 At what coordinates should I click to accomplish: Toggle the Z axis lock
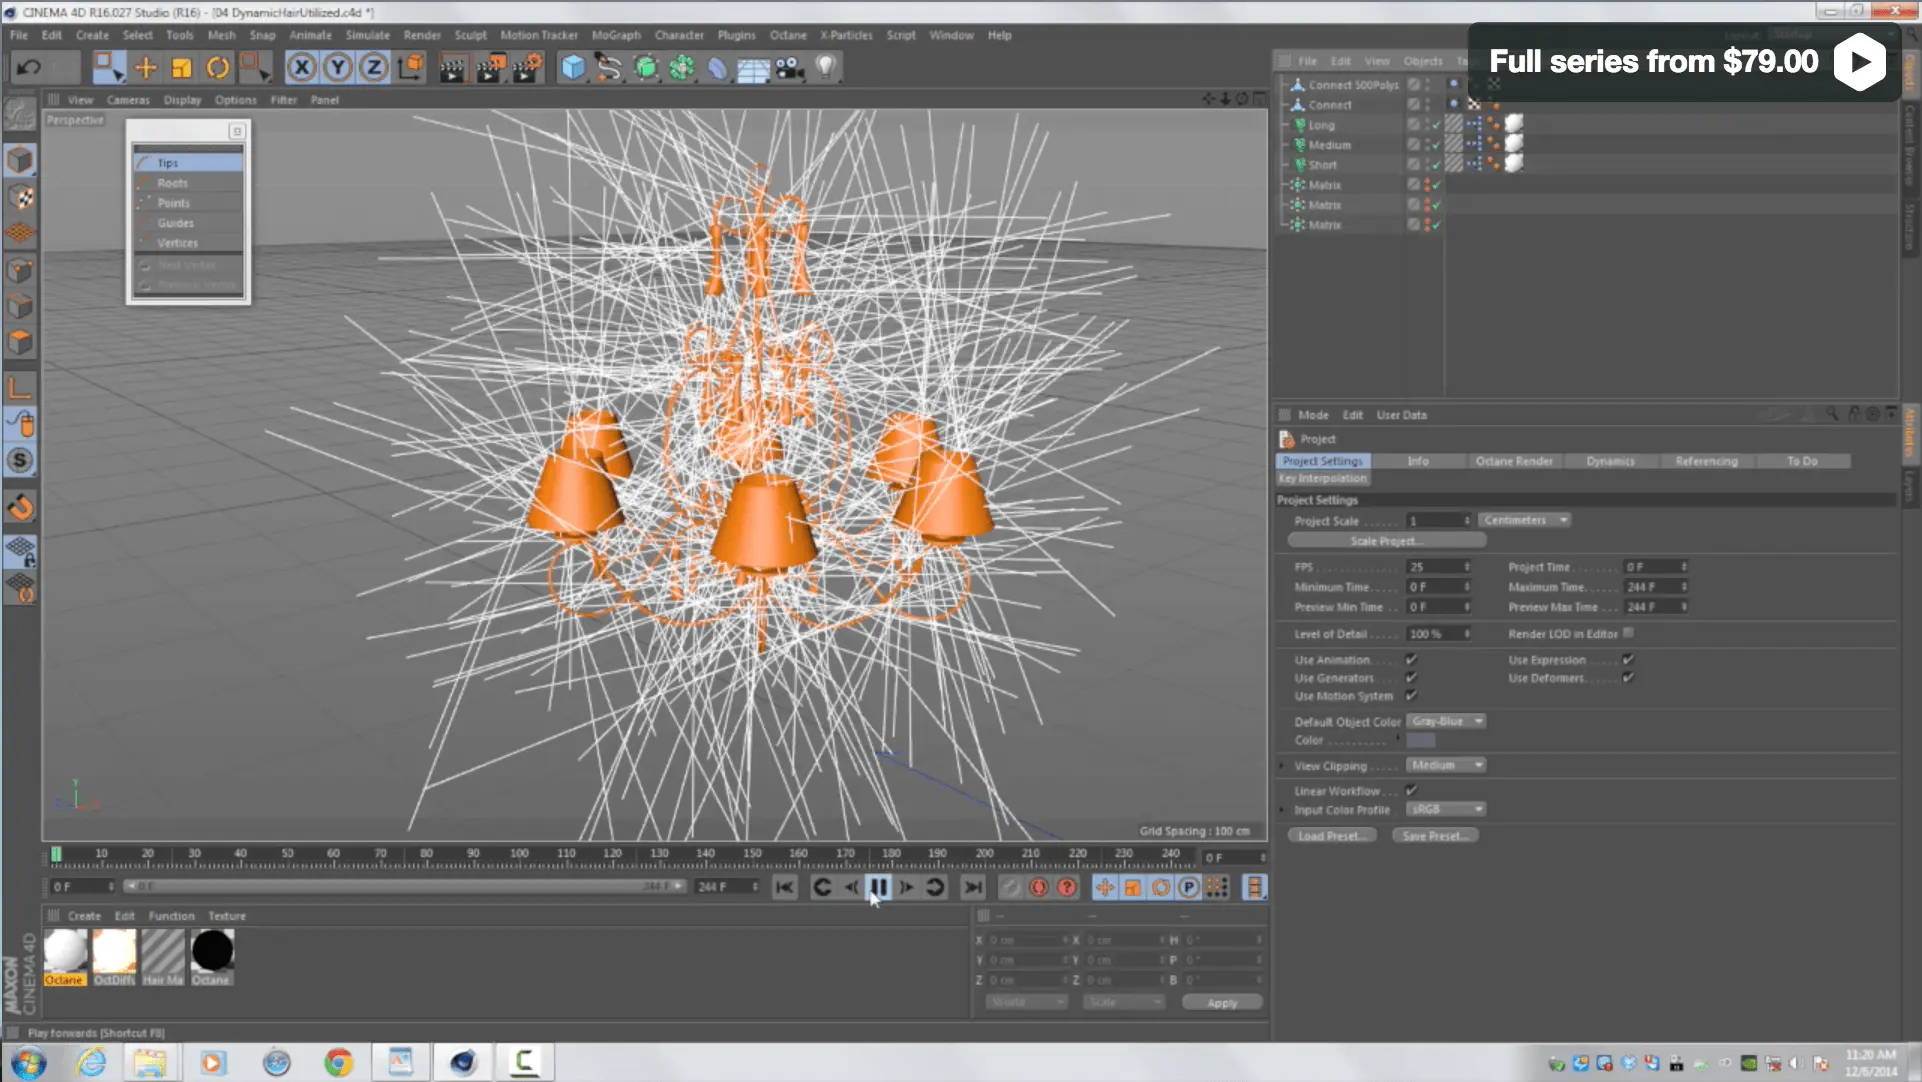coord(374,68)
